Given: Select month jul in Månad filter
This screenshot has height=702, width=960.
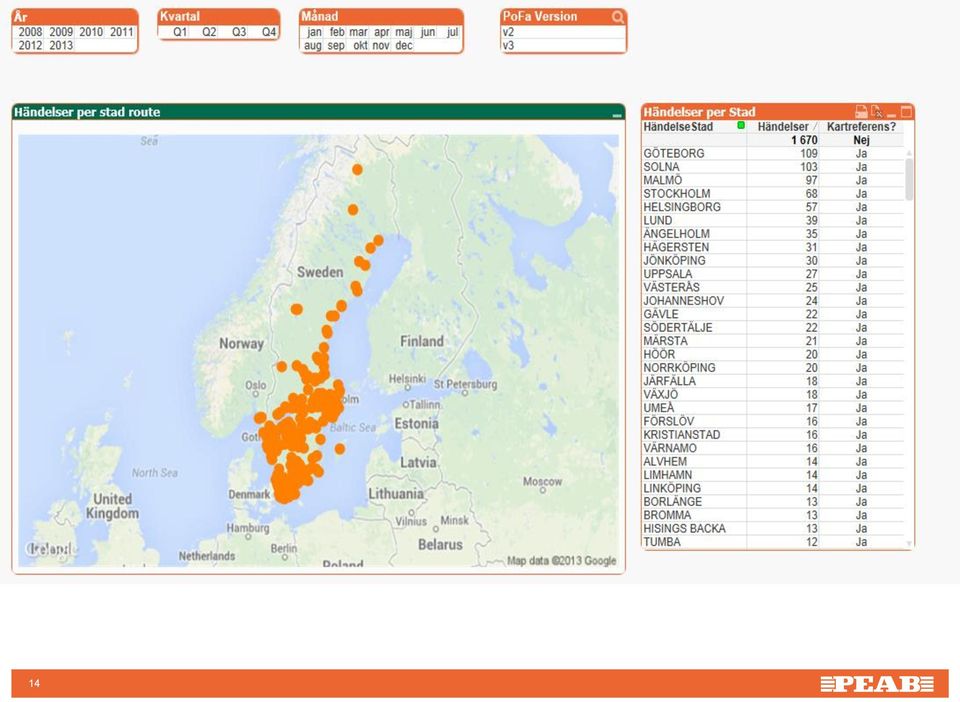Looking at the screenshot, I should click(452, 32).
